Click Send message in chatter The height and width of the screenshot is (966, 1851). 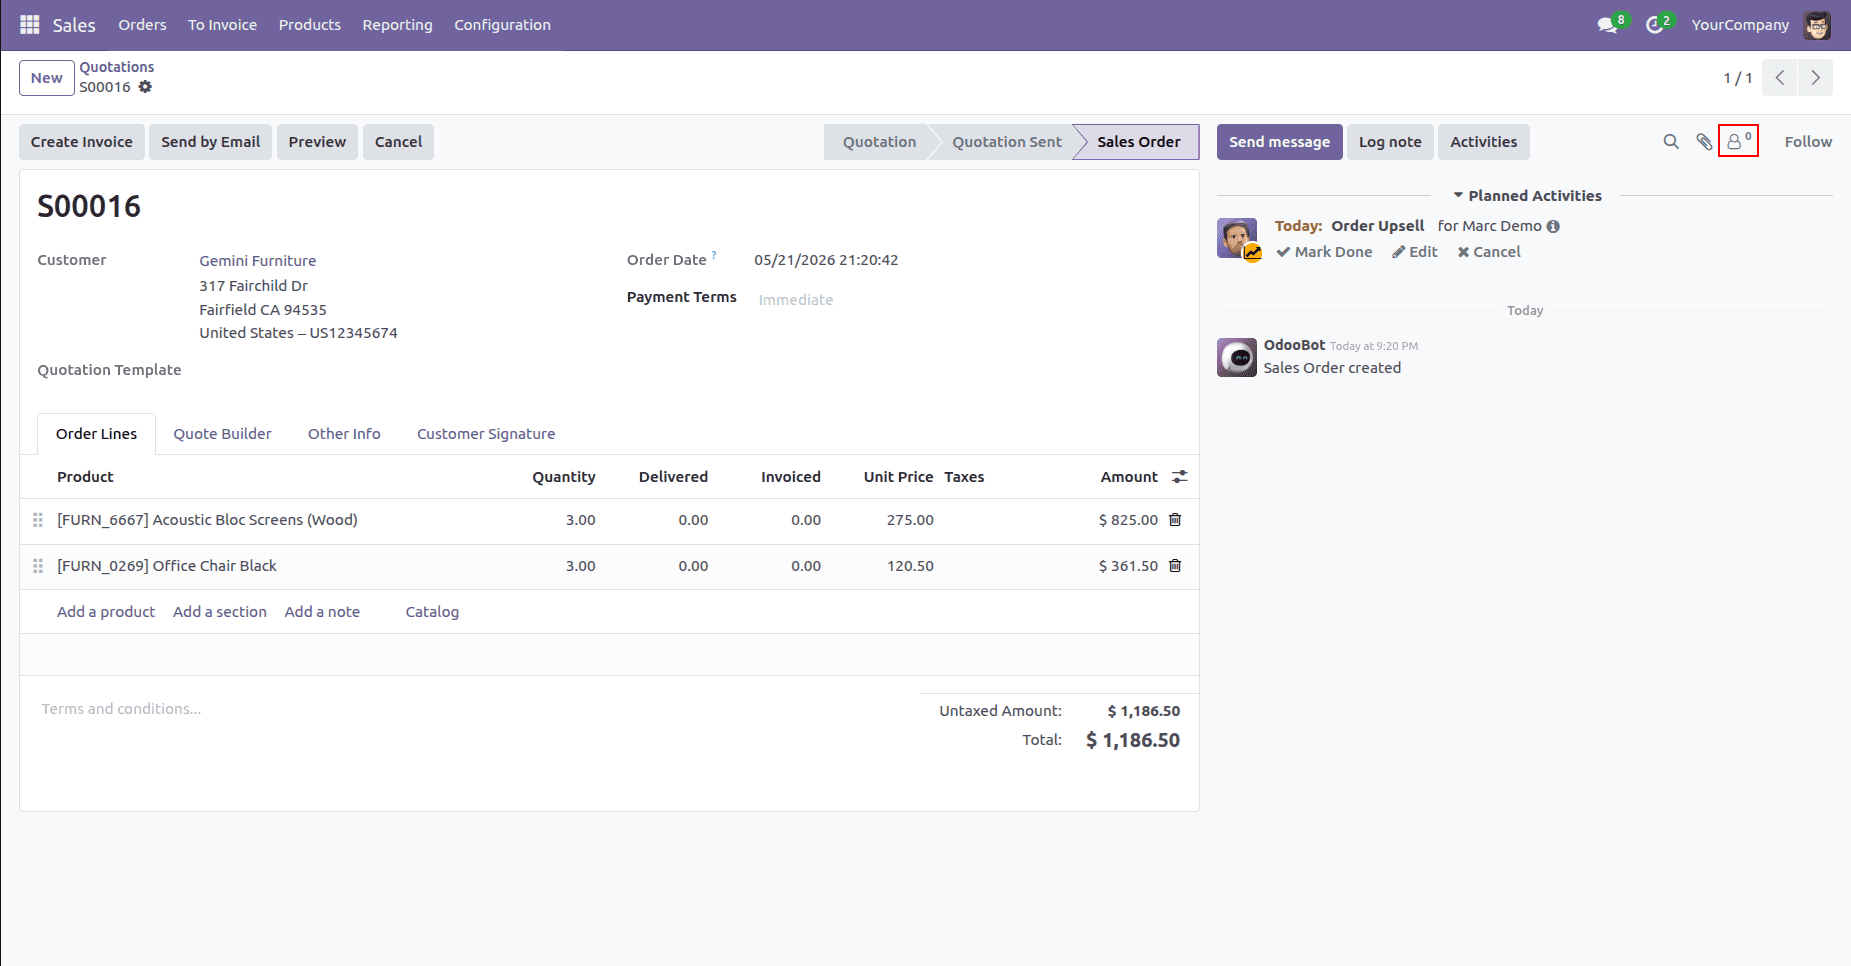point(1279,142)
